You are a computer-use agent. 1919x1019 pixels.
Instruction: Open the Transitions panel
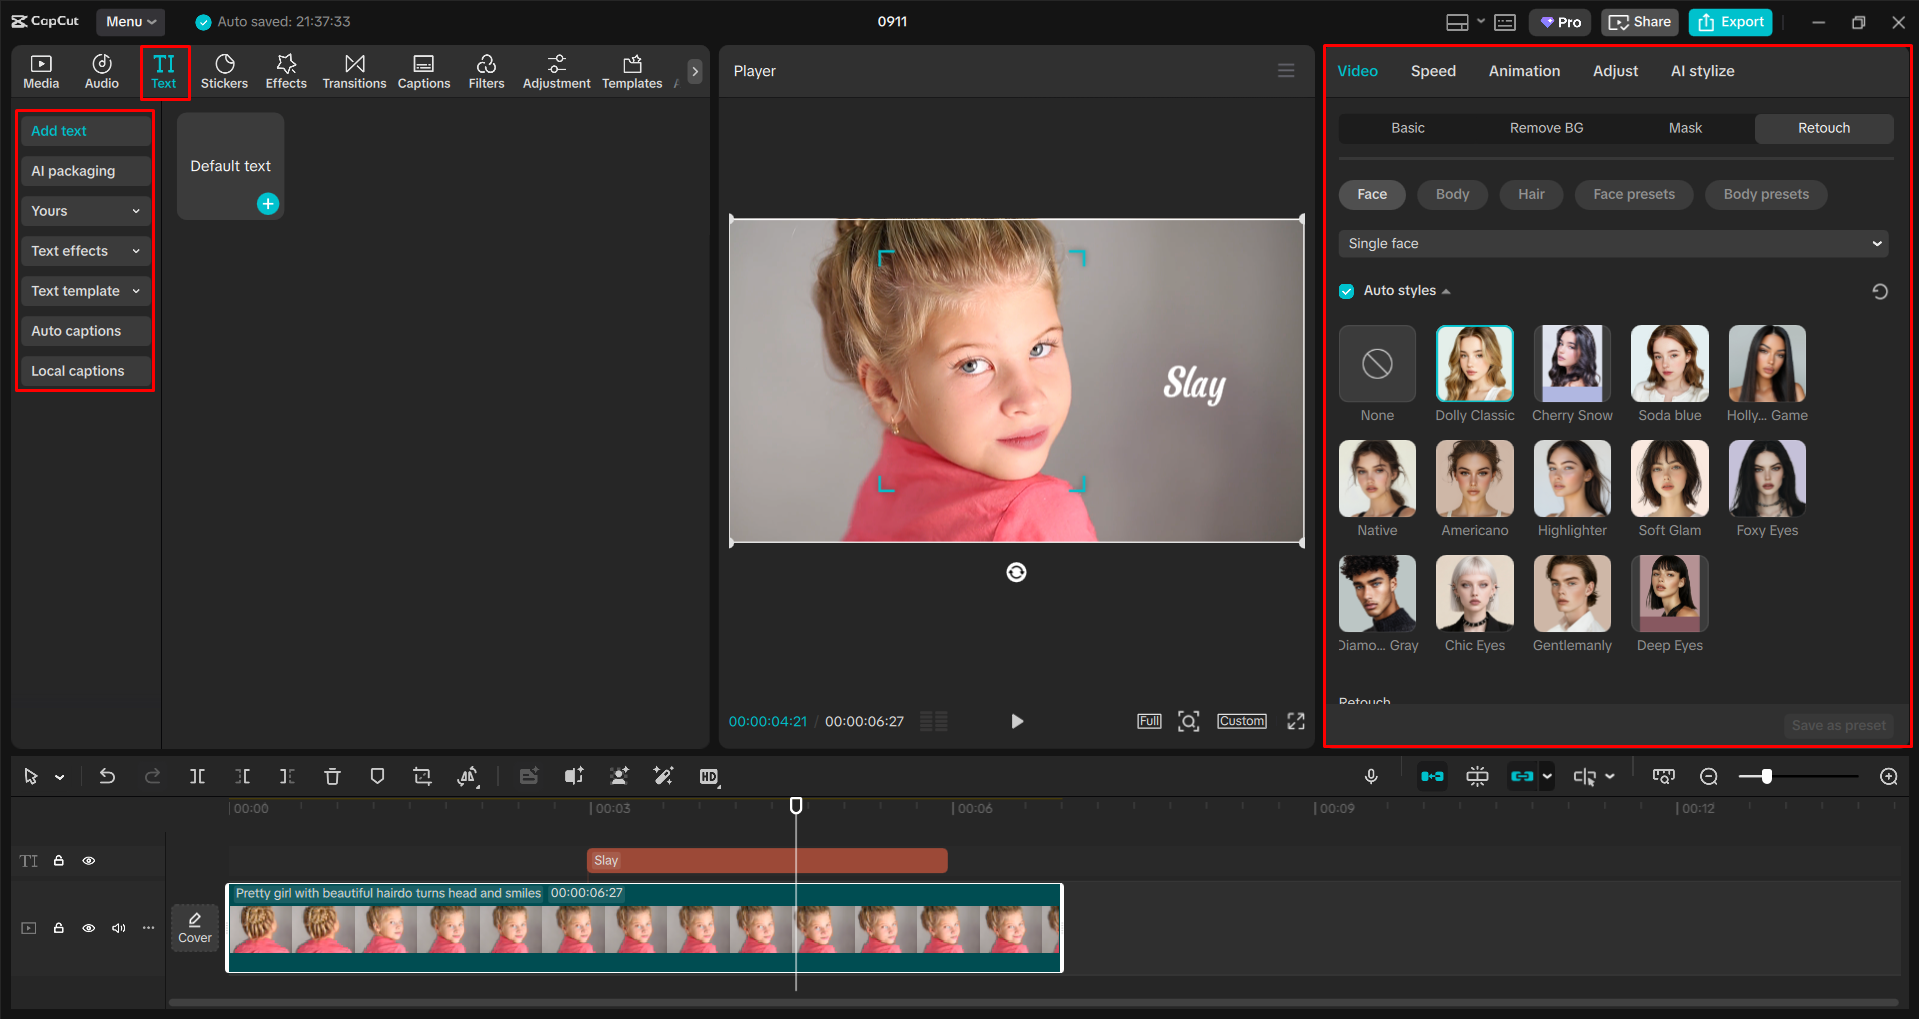pyautogui.click(x=354, y=70)
